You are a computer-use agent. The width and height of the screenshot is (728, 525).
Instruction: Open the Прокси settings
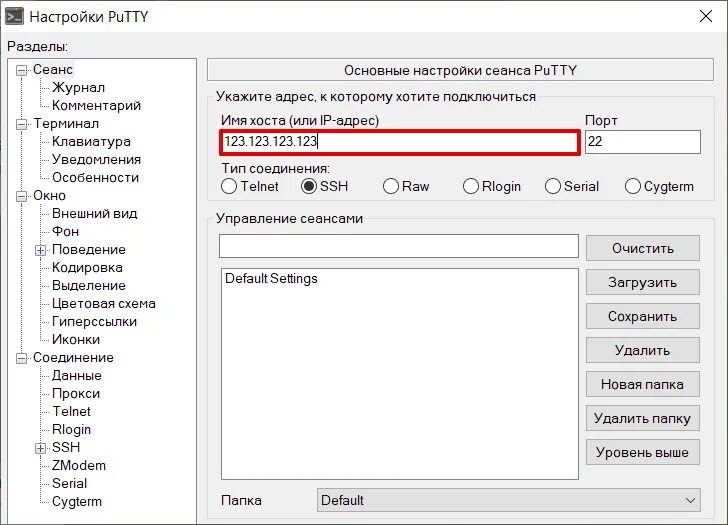coord(76,394)
